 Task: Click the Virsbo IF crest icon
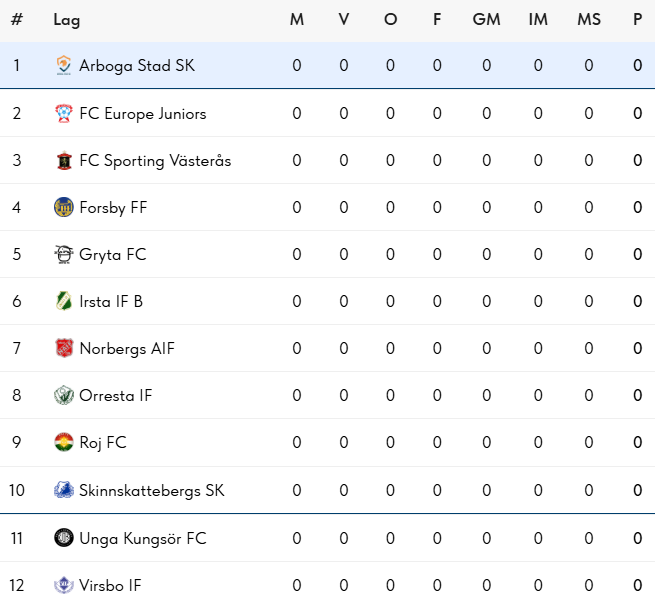(x=64, y=585)
